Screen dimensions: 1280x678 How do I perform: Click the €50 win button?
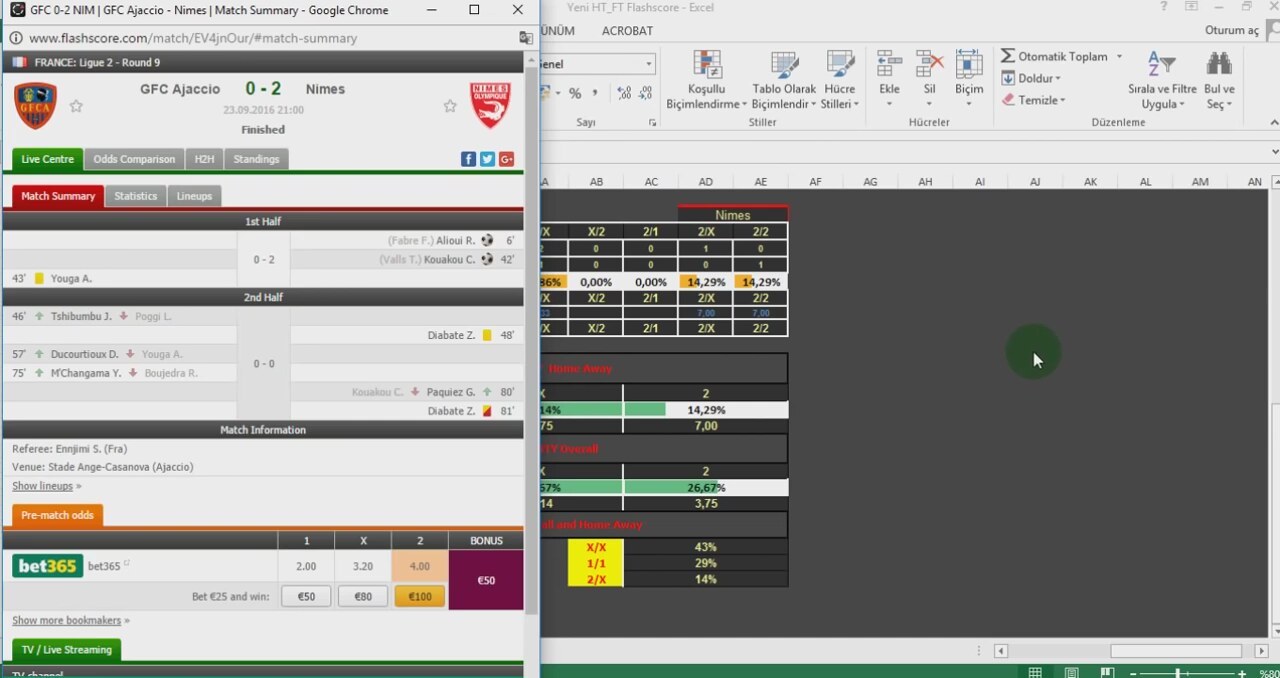coord(306,596)
